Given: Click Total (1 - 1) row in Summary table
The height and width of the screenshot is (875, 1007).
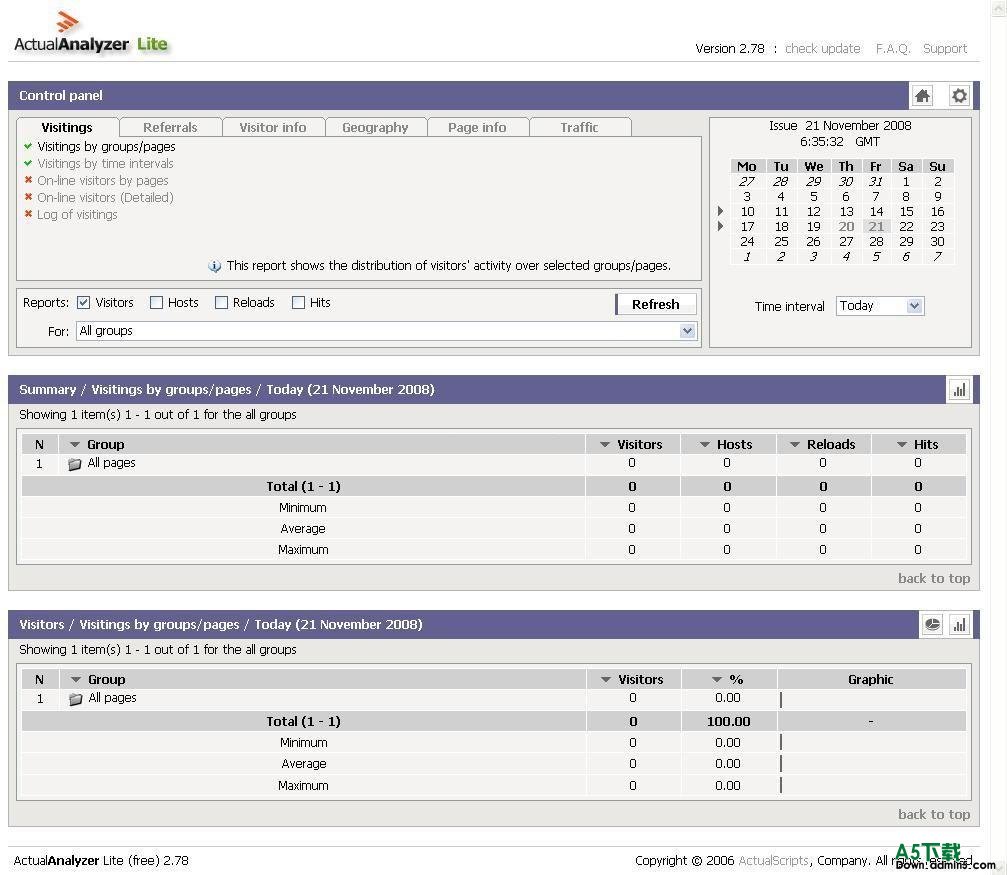Looking at the screenshot, I should [493, 486].
